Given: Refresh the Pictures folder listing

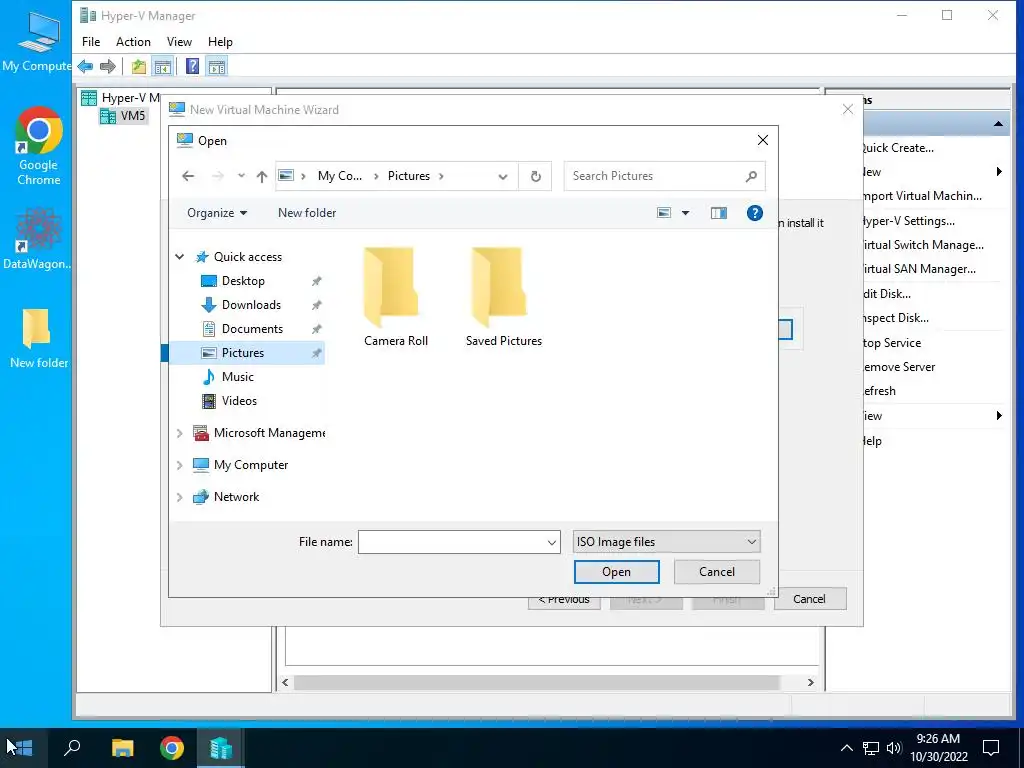Looking at the screenshot, I should [x=536, y=176].
